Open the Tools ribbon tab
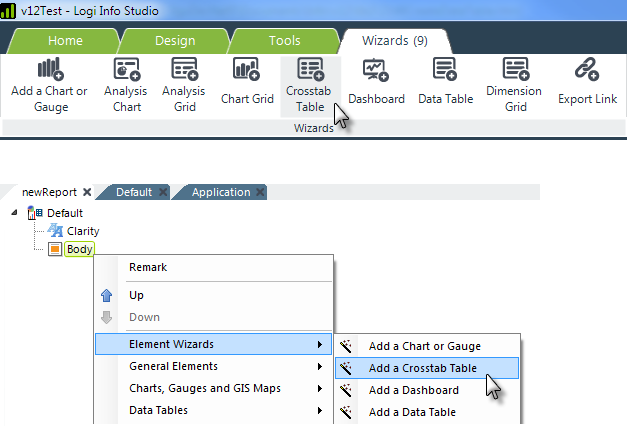The height and width of the screenshot is (442, 627). (x=284, y=41)
